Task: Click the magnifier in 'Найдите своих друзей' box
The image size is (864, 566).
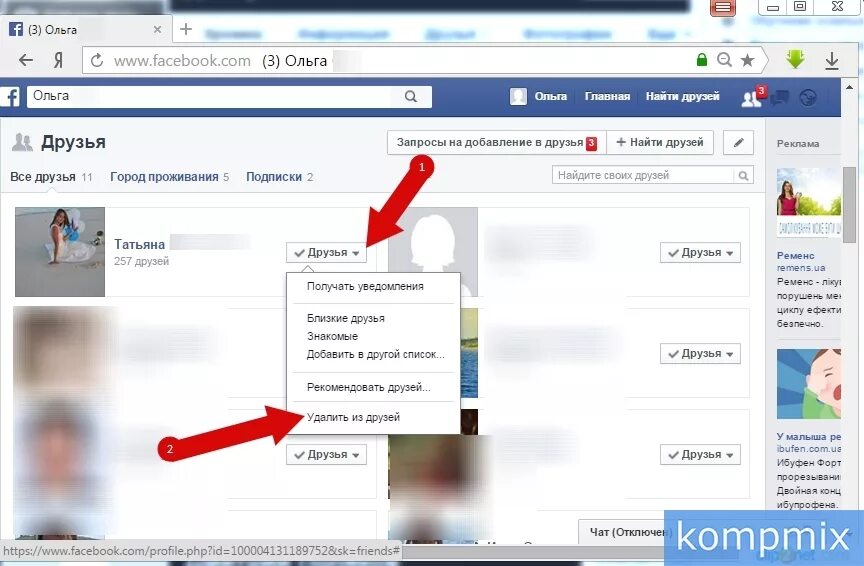Action: pyautogui.click(x=743, y=176)
